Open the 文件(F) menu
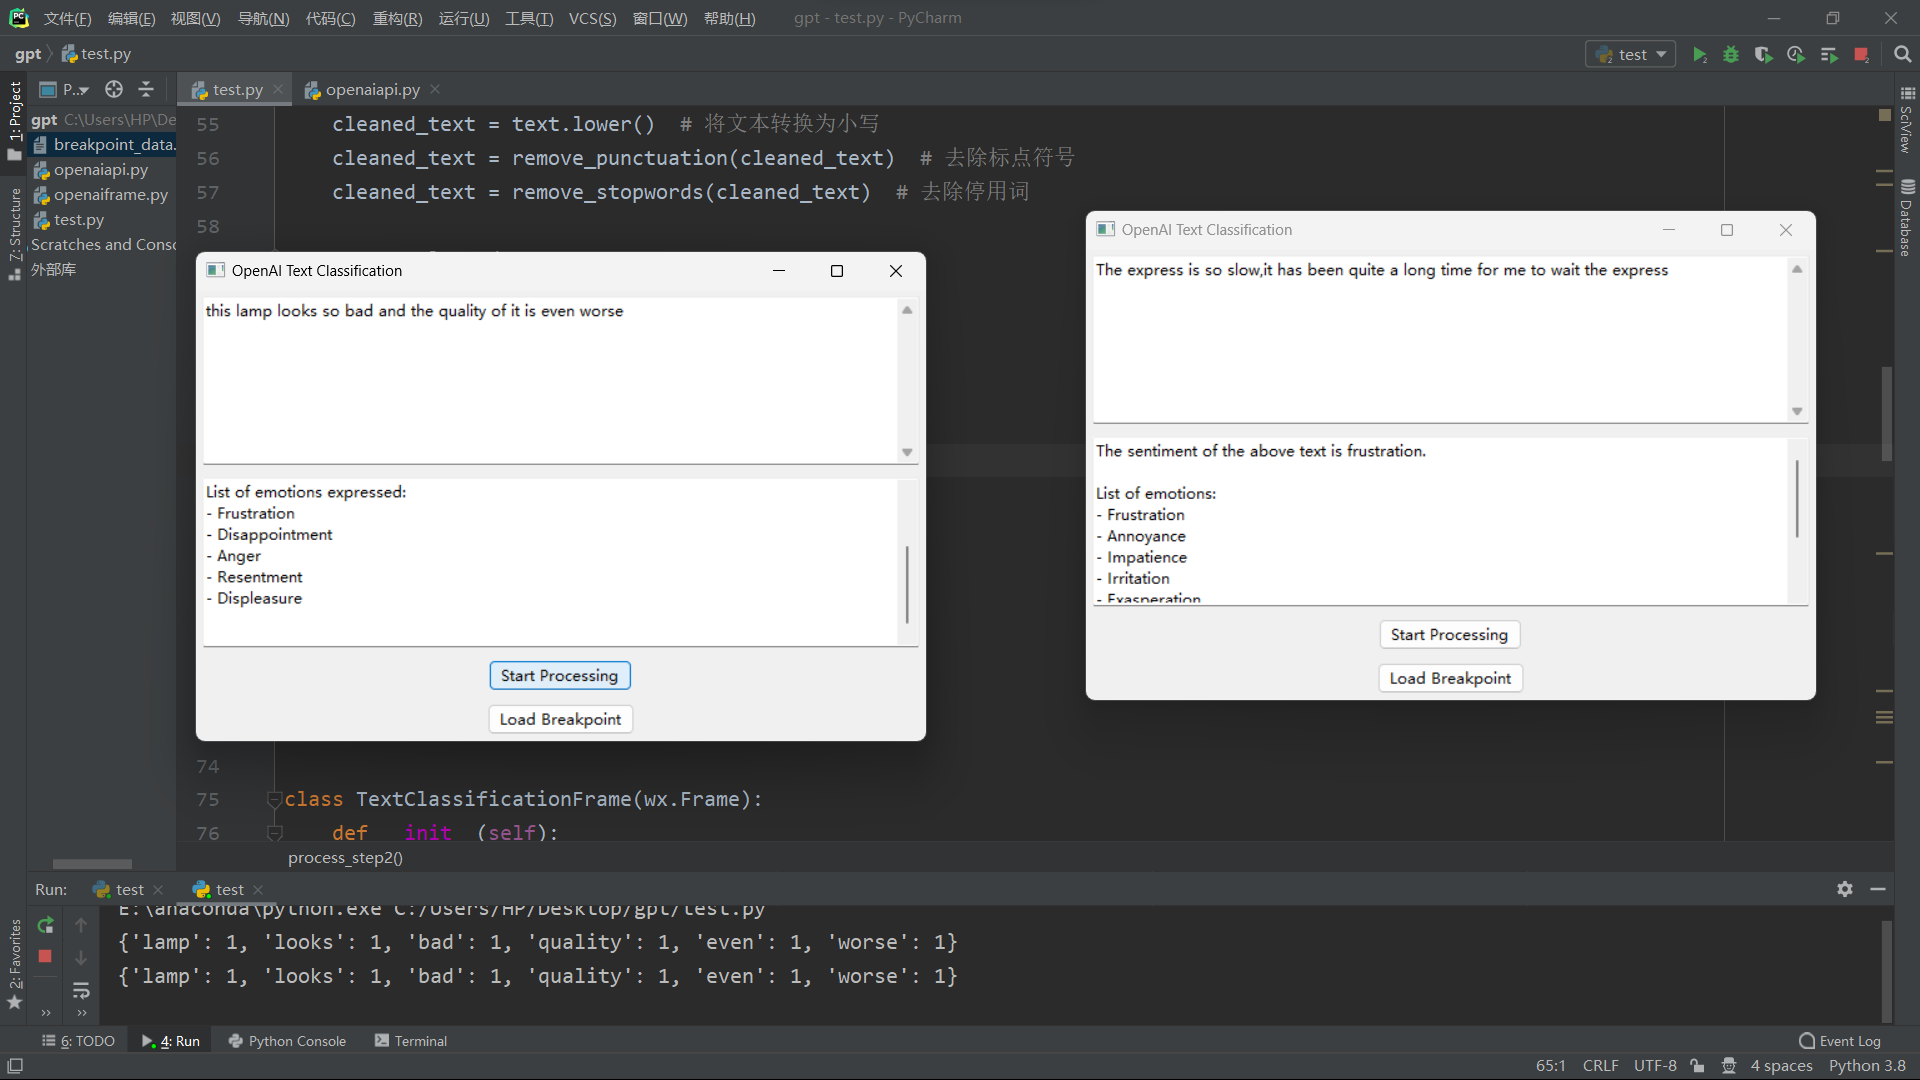This screenshot has width=1920, height=1080. click(67, 18)
